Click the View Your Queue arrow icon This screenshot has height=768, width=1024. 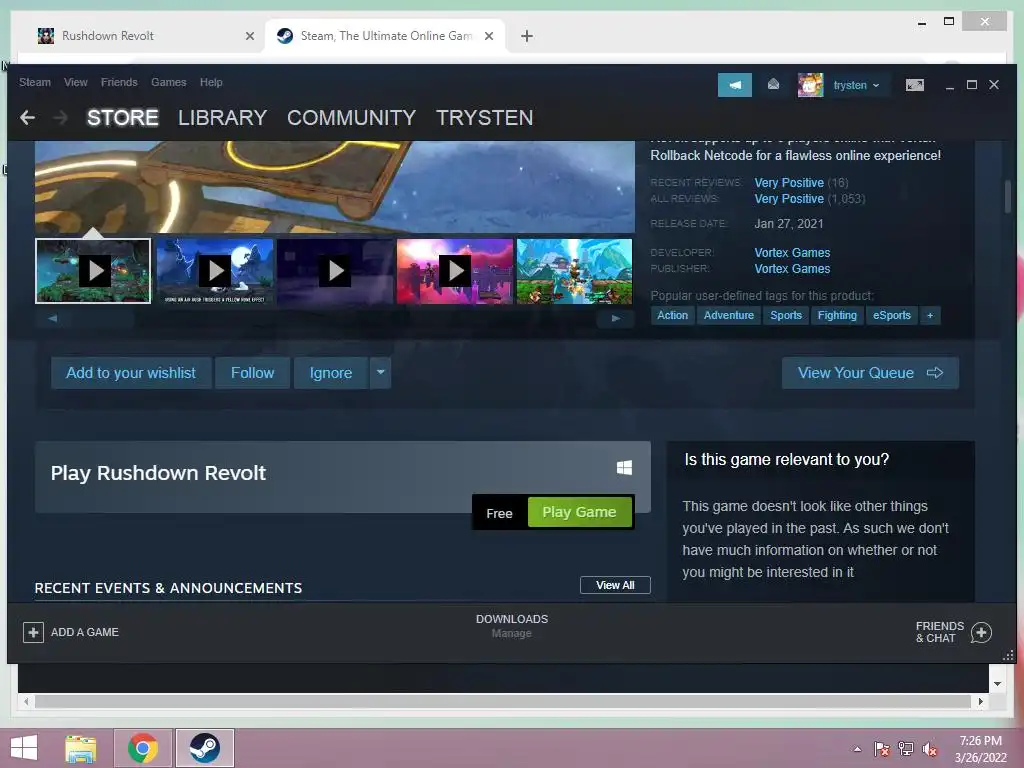coord(935,373)
